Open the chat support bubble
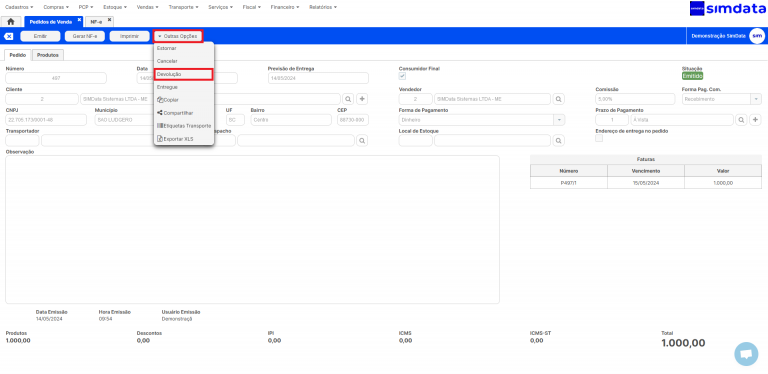Screen dimensions: 768x374 [x=746, y=354]
